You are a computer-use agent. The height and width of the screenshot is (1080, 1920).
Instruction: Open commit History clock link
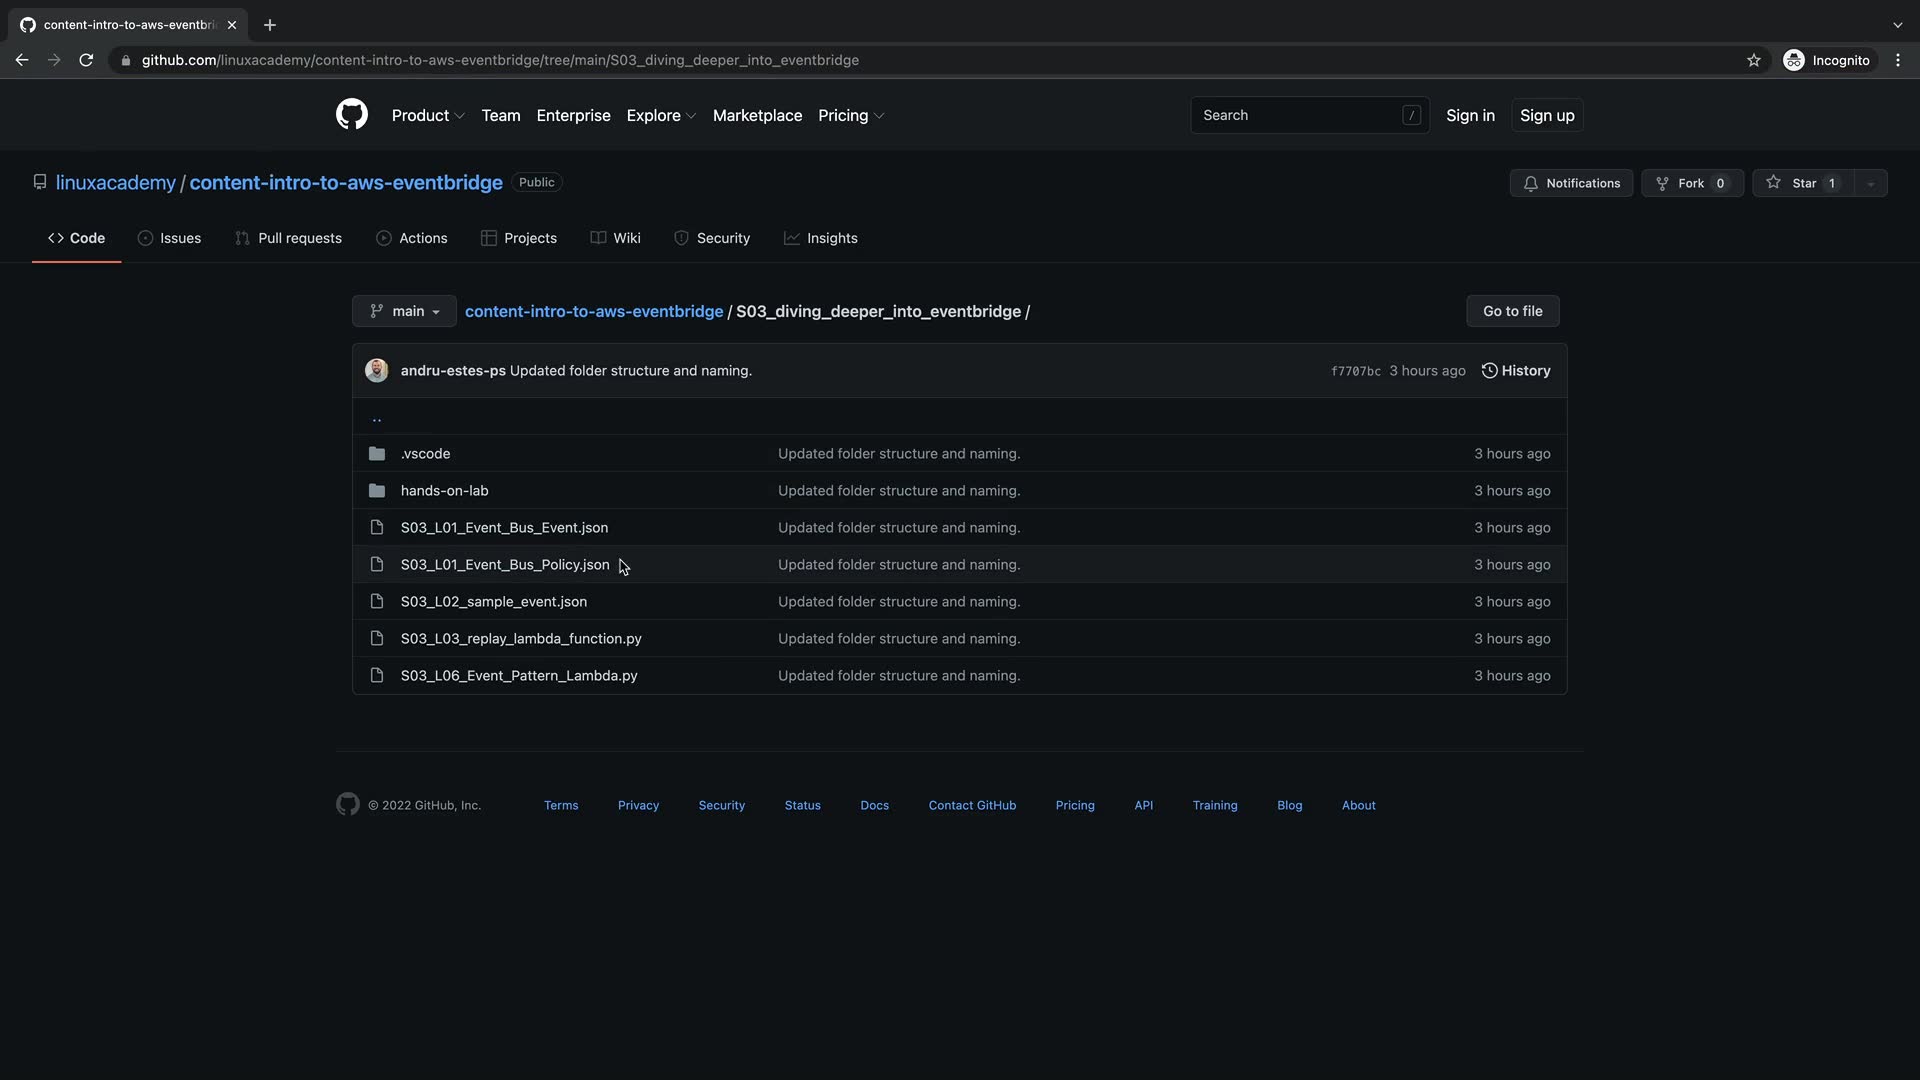(x=1516, y=371)
